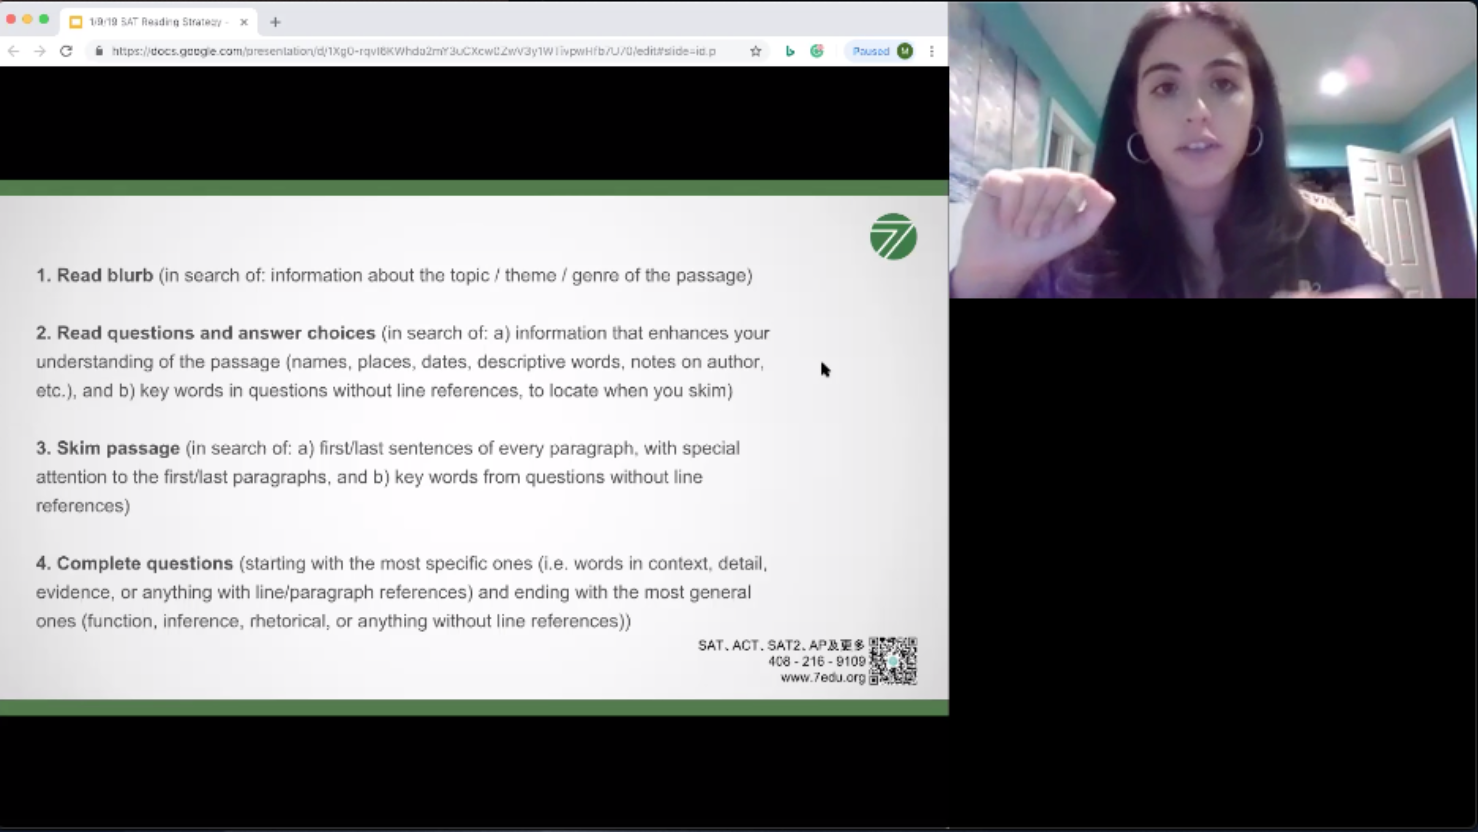Viewport: 1478px width, 834px height.
Task: Click the docs.google.com address bar
Action: (413, 51)
